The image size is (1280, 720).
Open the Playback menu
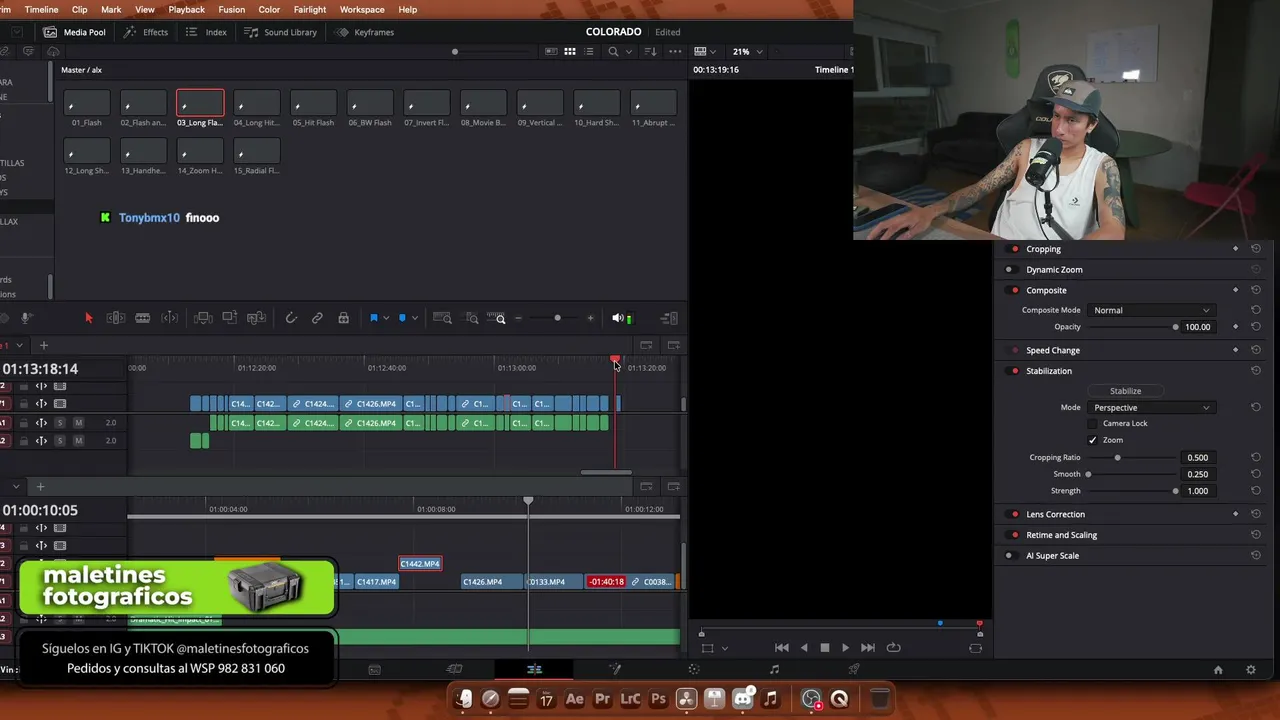pyautogui.click(x=186, y=9)
